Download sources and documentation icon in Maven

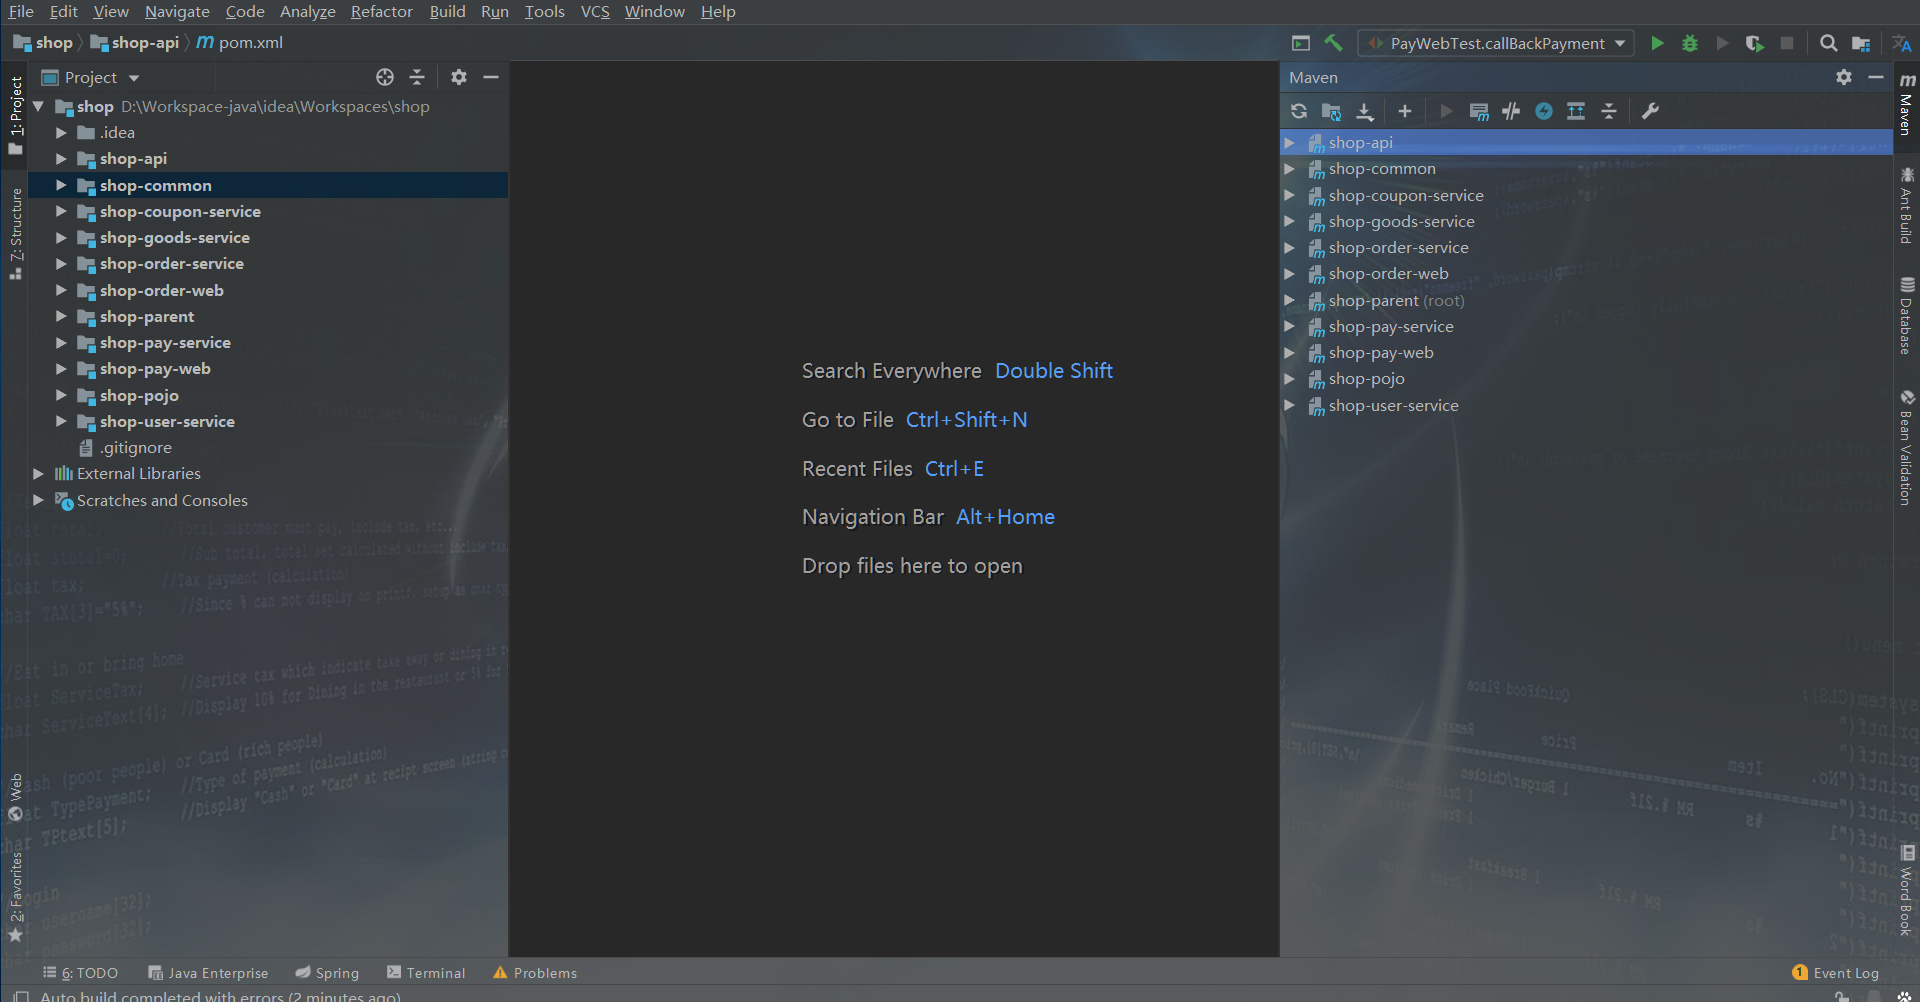click(x=1365, y=111)
